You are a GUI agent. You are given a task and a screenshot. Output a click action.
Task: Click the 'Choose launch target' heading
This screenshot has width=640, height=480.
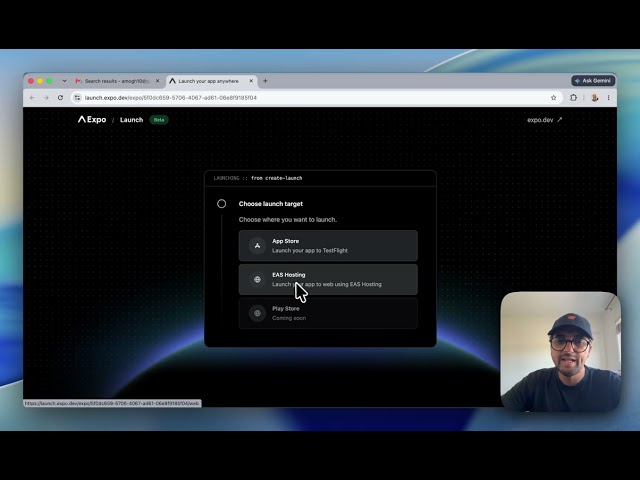pos(271,204)
